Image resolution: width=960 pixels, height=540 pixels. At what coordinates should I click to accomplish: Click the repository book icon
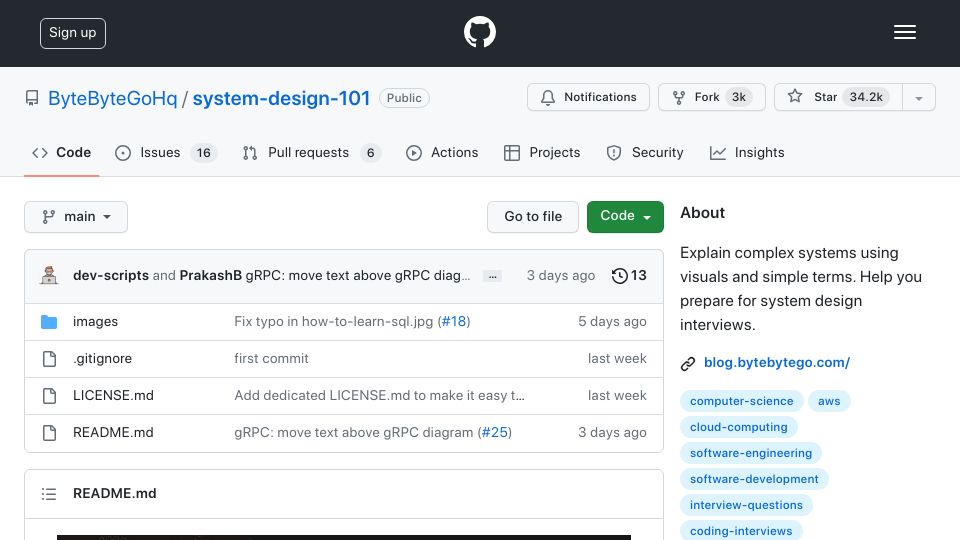[32, 98]
